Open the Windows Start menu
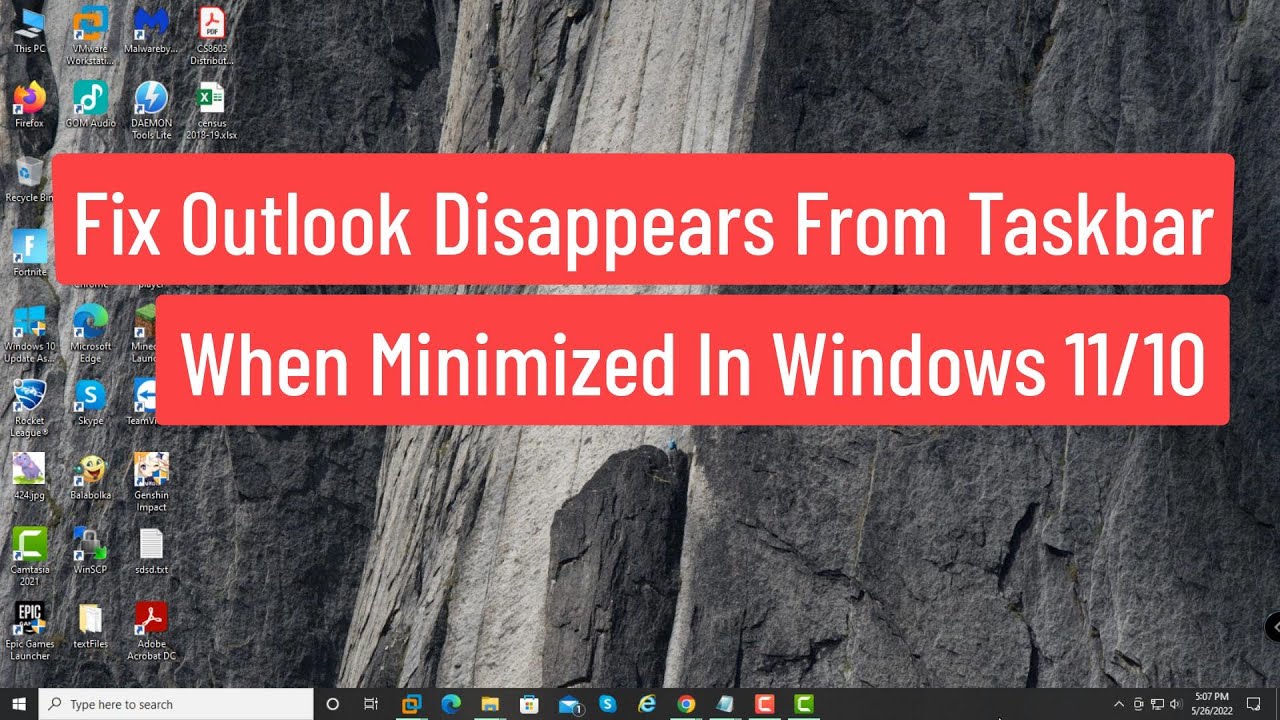 [x=19, y=704]
